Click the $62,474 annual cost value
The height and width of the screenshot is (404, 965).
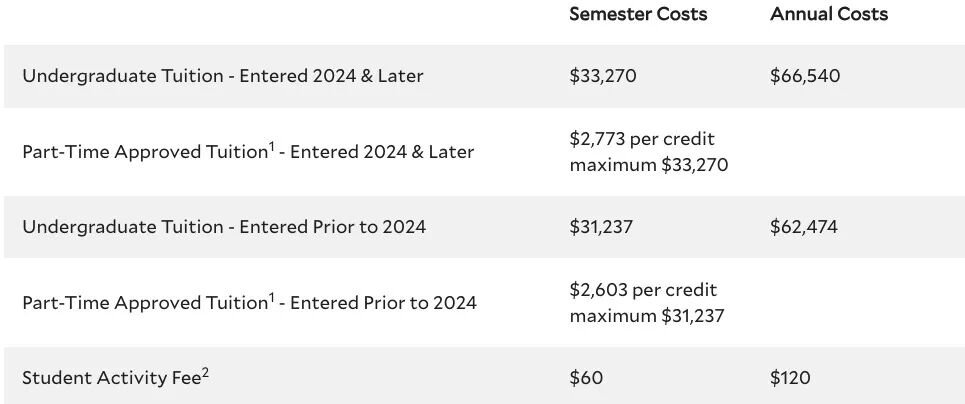click(x=804, y=227)
